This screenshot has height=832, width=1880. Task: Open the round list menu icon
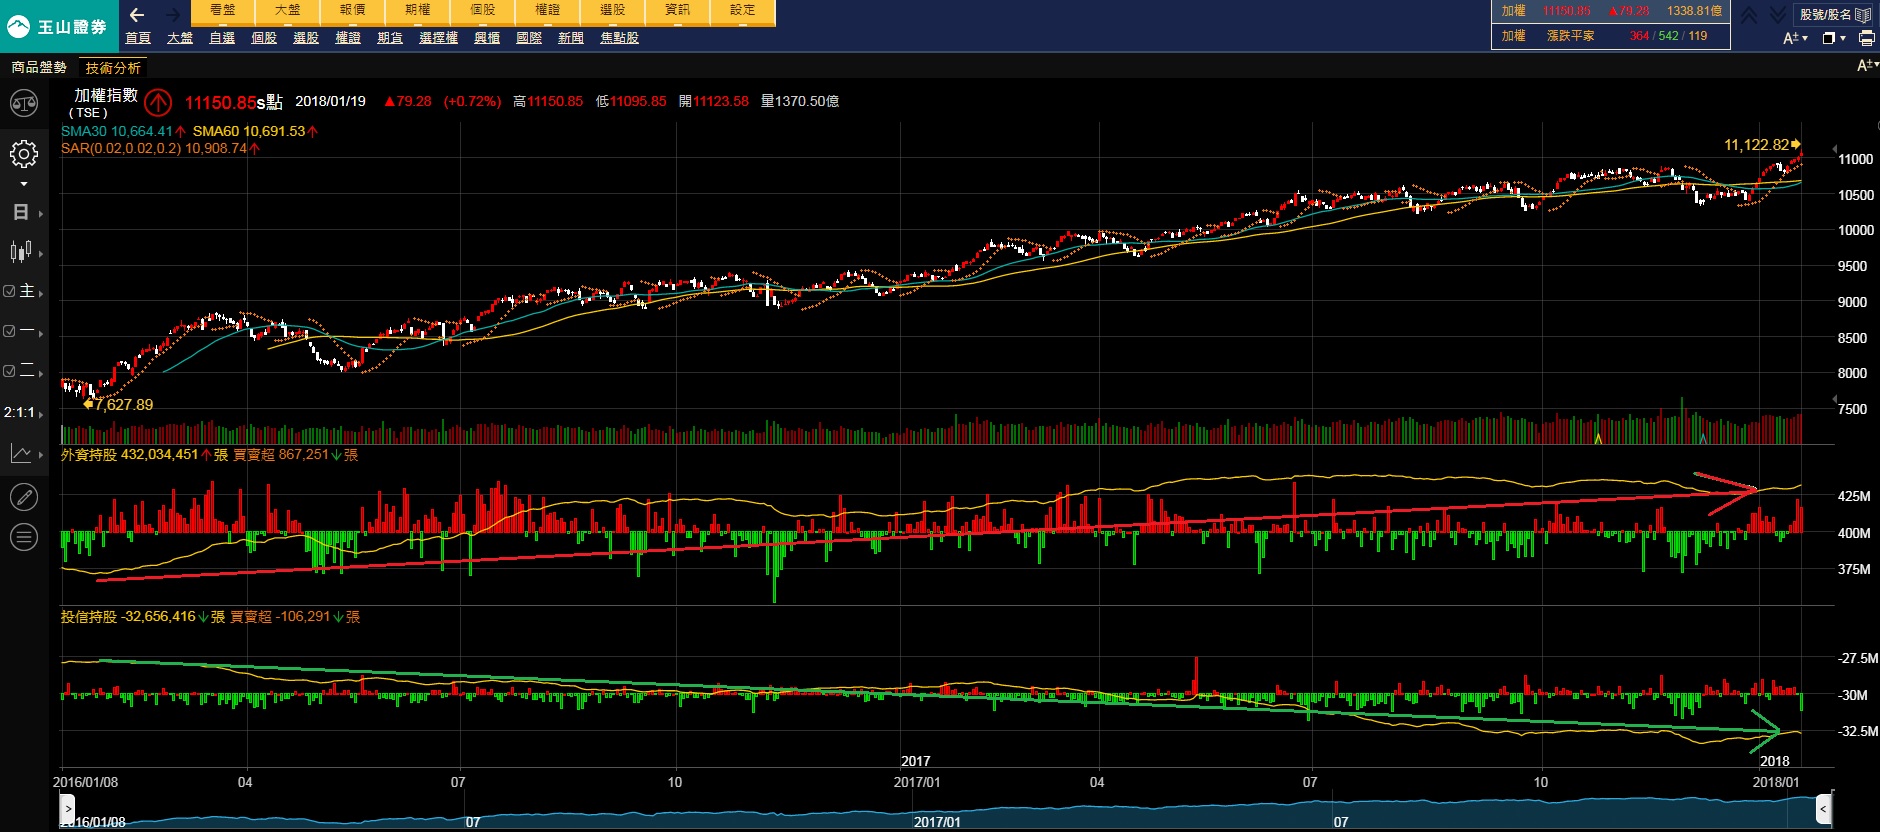click(23, 537)
